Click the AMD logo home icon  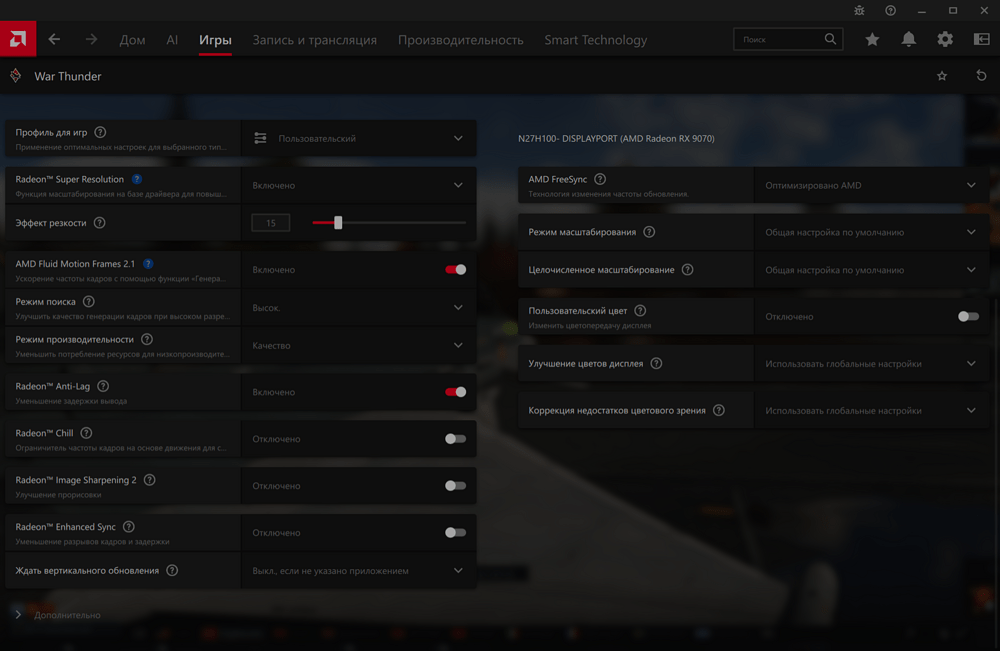point(18,39)
